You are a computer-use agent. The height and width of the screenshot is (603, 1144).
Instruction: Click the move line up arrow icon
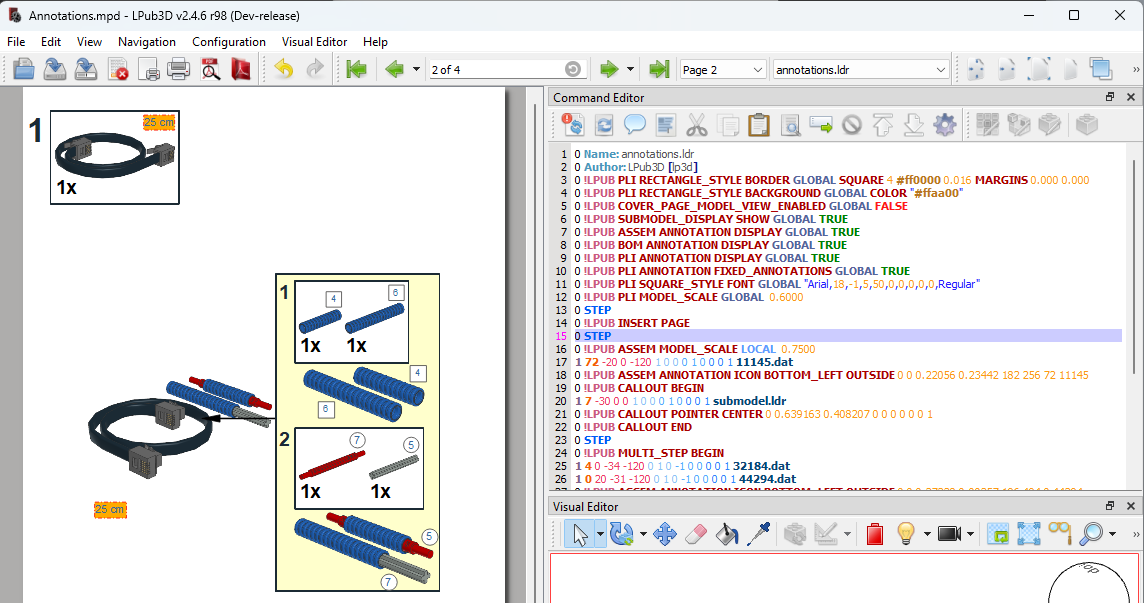(883, 125)
